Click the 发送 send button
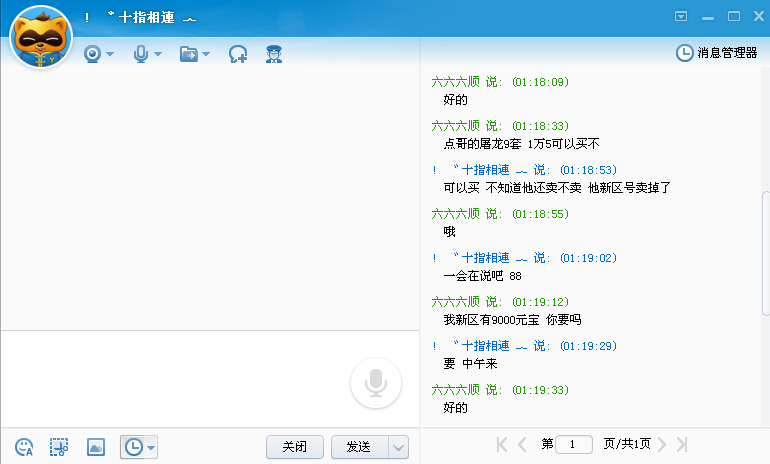The height and width of the screenshot is (464, 770). click(x=359, y=447)
